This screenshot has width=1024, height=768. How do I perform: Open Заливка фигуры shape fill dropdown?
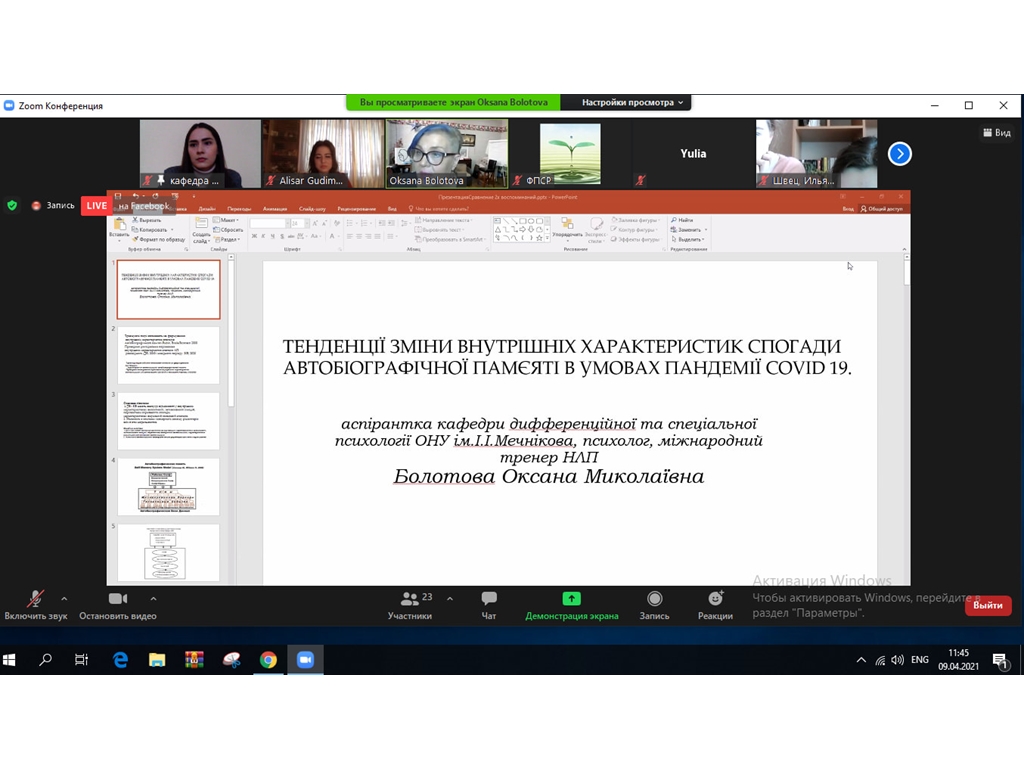(x=635, y=220)
